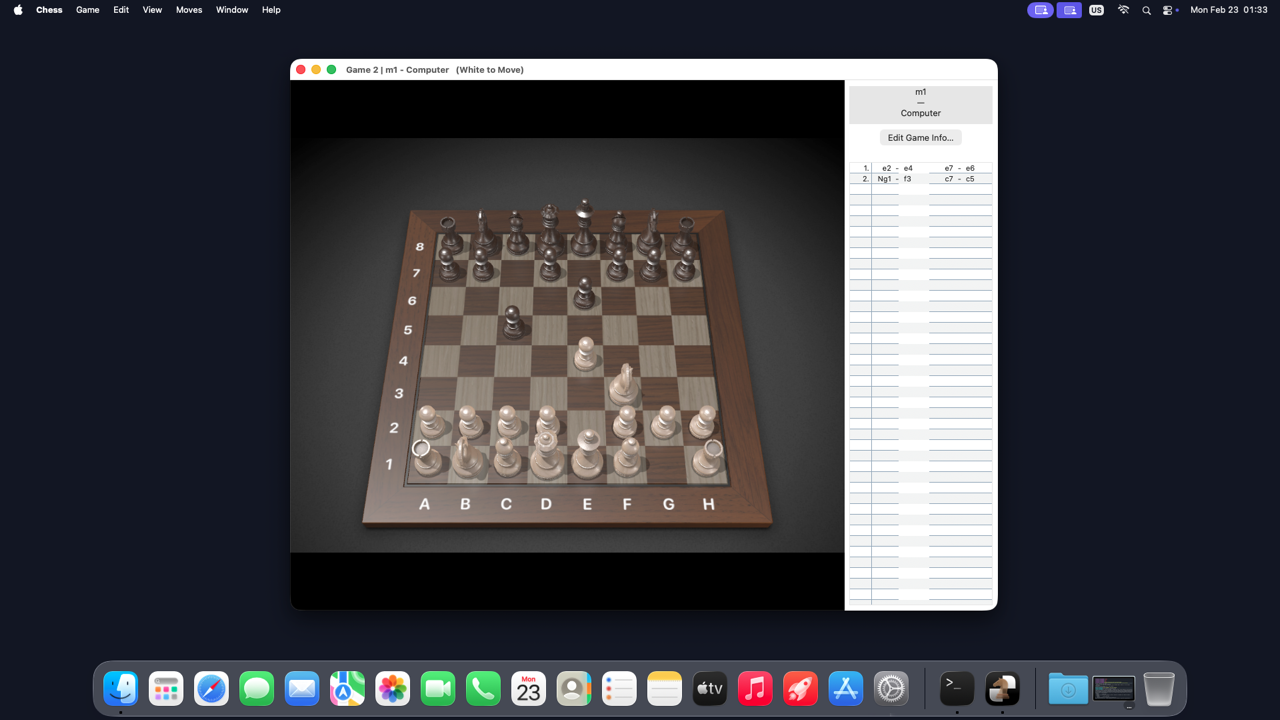Open Control Center in menu bar

pos(1168,10)
